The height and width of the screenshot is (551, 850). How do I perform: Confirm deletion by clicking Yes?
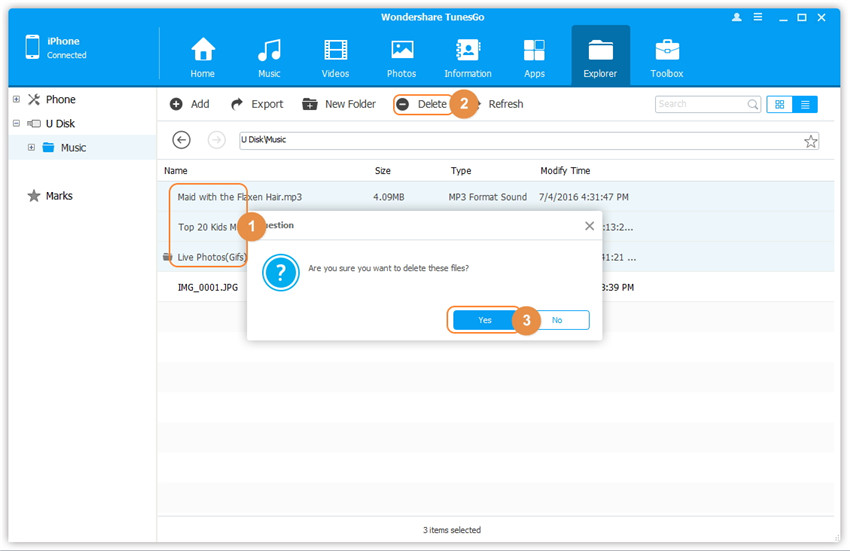[485, 320]
